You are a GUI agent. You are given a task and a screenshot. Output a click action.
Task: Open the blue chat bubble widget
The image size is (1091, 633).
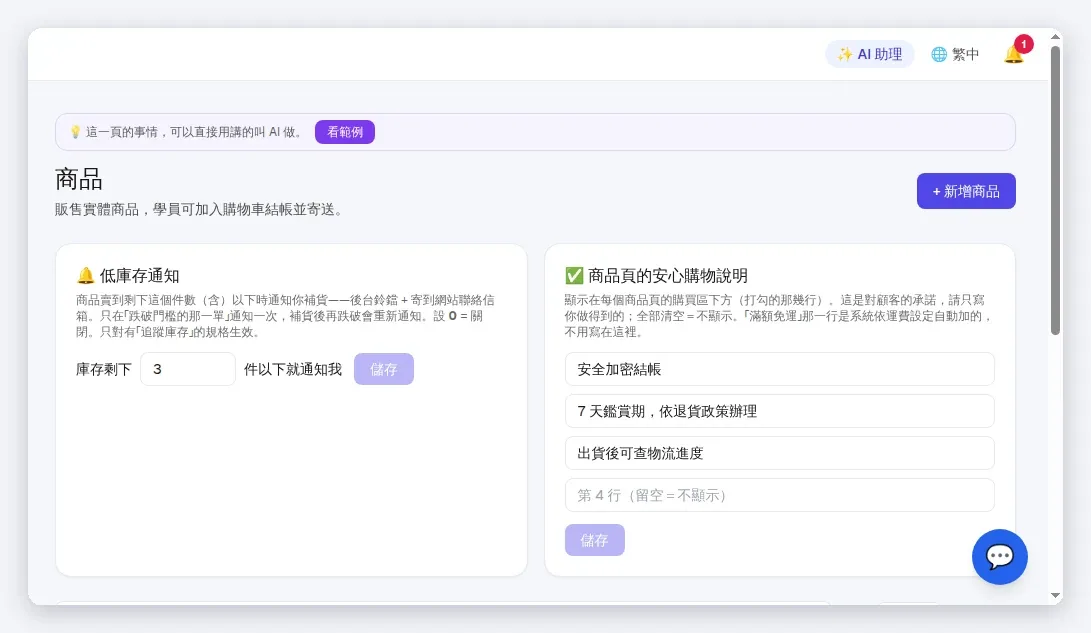(x=999, y=556)
